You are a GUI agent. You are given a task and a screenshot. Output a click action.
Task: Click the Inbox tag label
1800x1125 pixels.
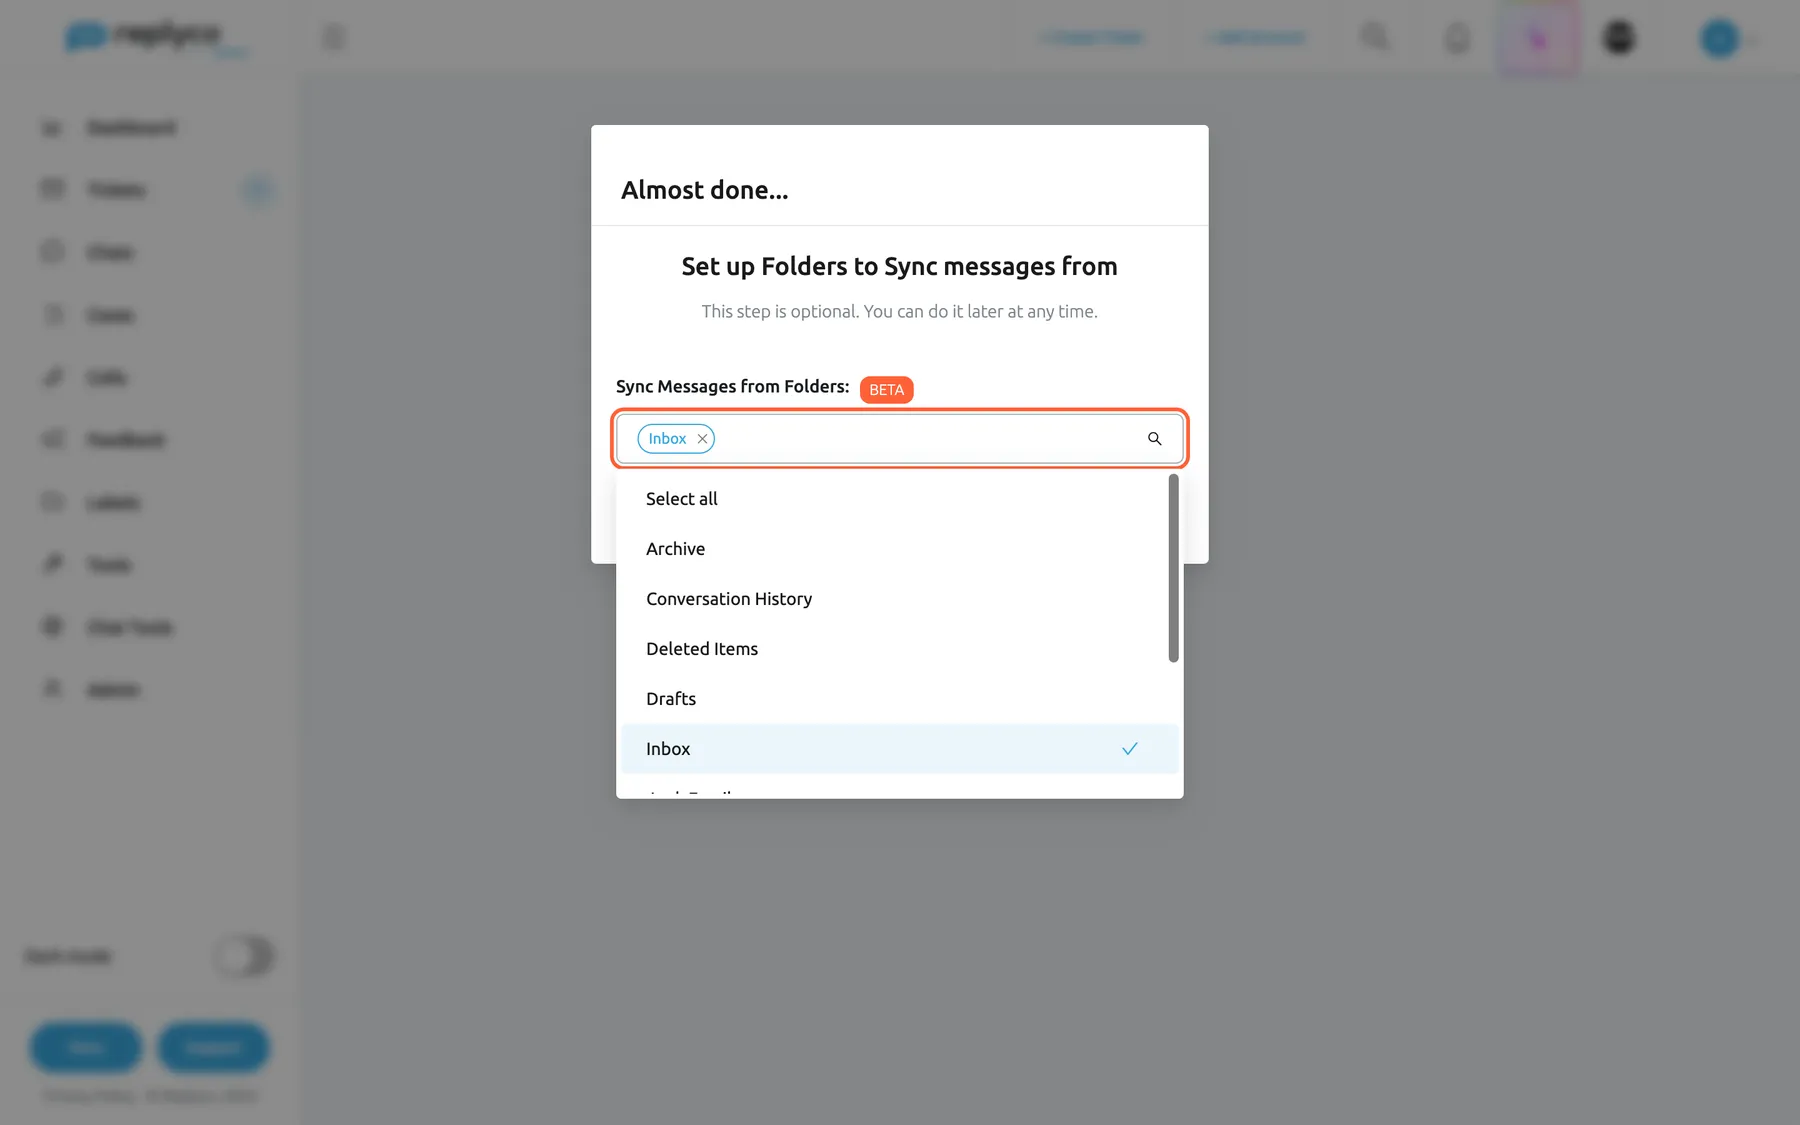(x=667, y=439)
